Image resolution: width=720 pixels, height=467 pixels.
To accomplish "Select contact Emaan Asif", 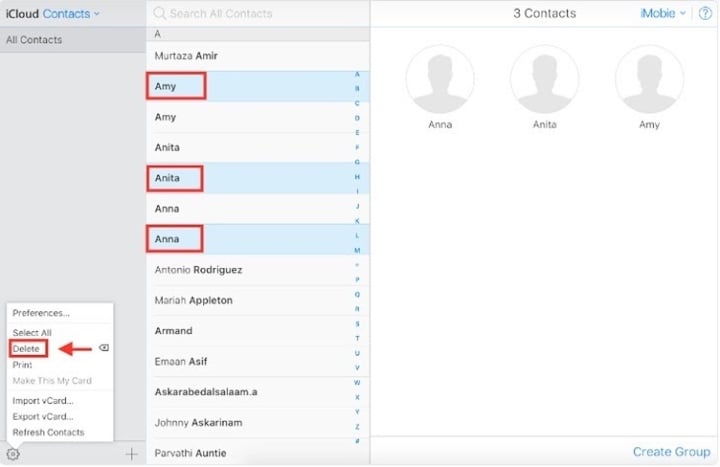I will (x=258, y=362).
